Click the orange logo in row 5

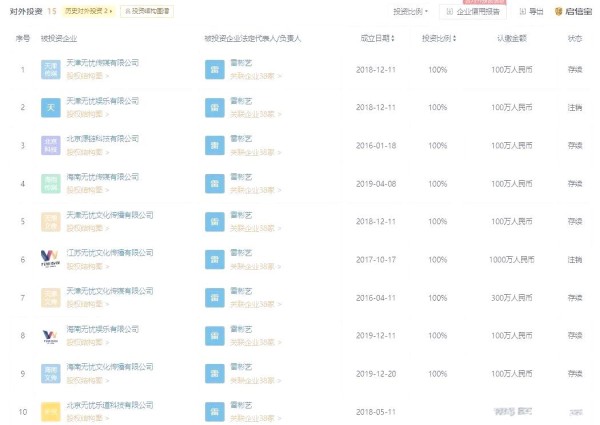point(51,221)
